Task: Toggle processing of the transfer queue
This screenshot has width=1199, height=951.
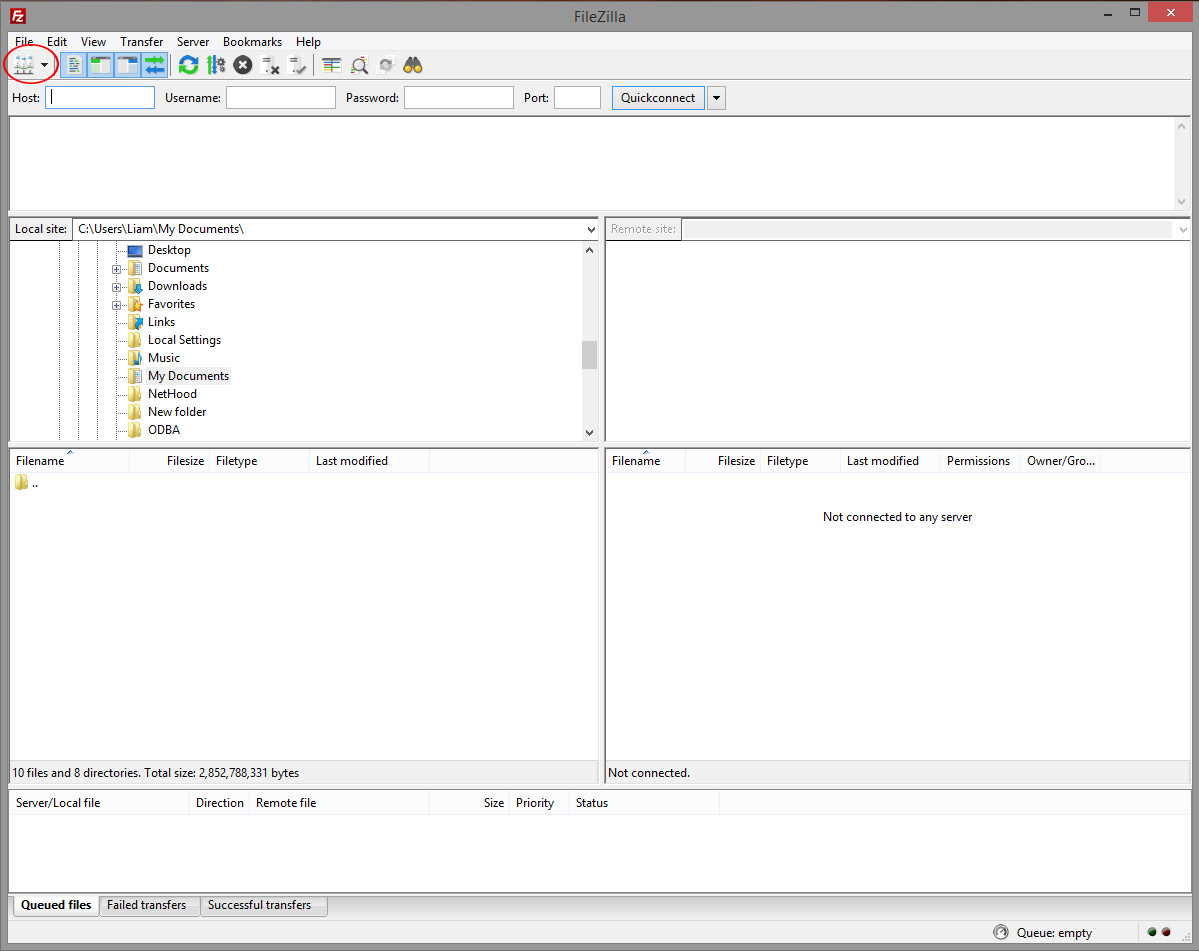Action: tap(216, 66)
